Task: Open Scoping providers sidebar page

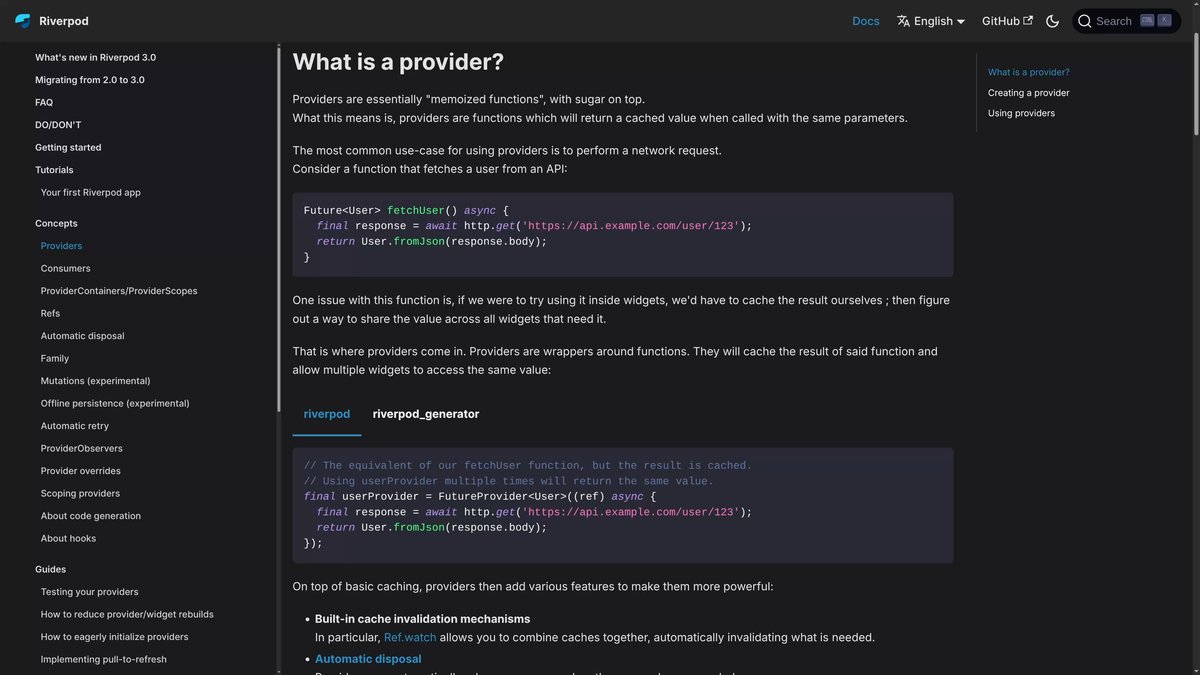Action: click(x=80, y=493)
